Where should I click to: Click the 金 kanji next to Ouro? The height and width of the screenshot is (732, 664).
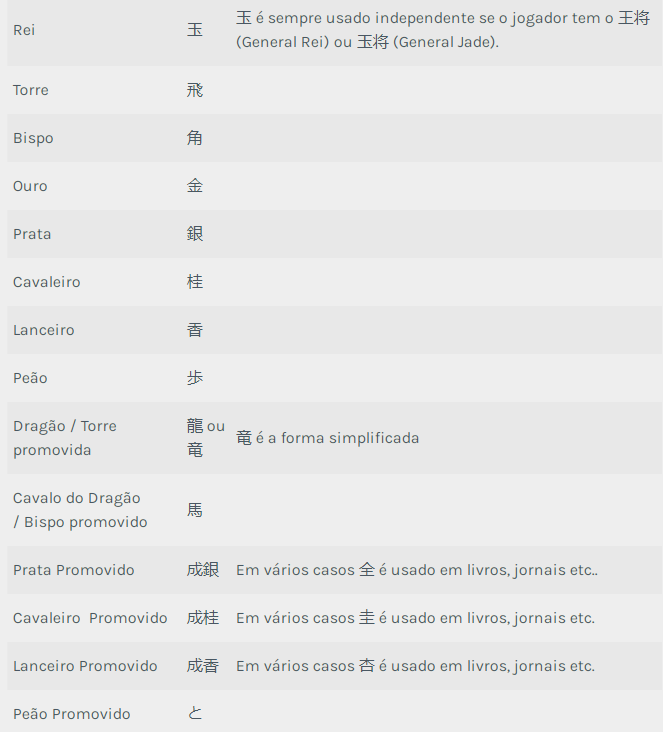point(195,186)
